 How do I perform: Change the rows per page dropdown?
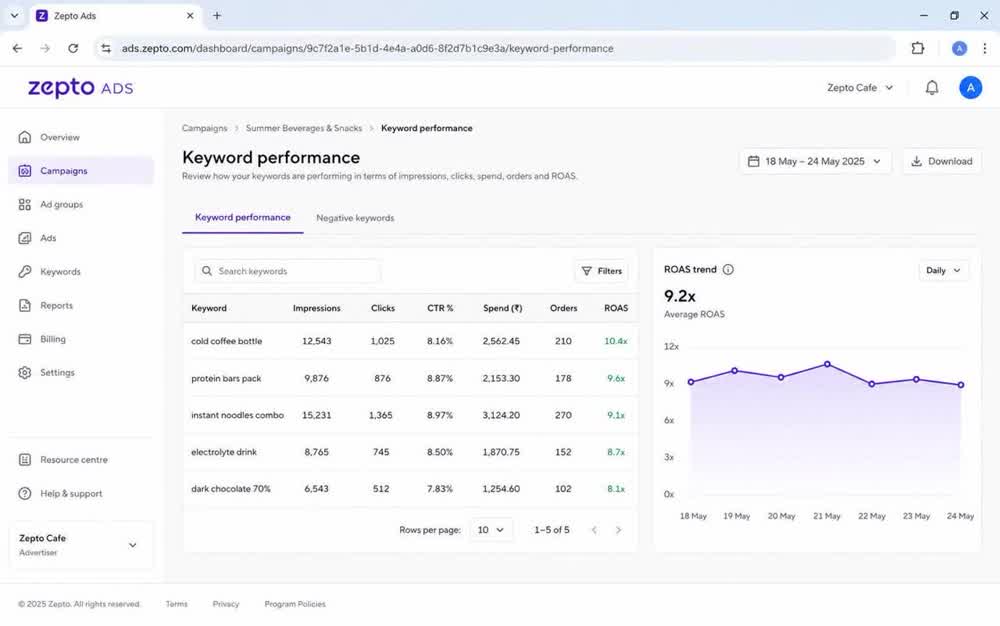pos(490,530)
